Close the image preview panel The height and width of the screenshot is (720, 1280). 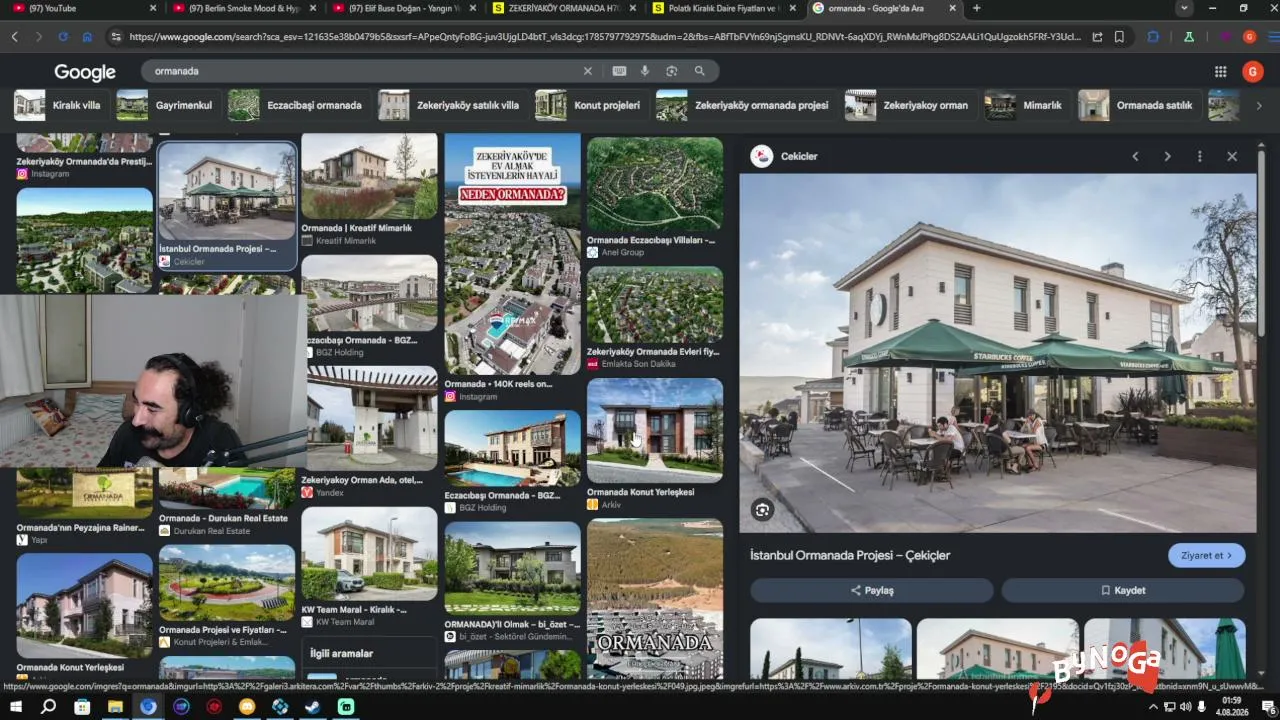(x=1232, y=156)
